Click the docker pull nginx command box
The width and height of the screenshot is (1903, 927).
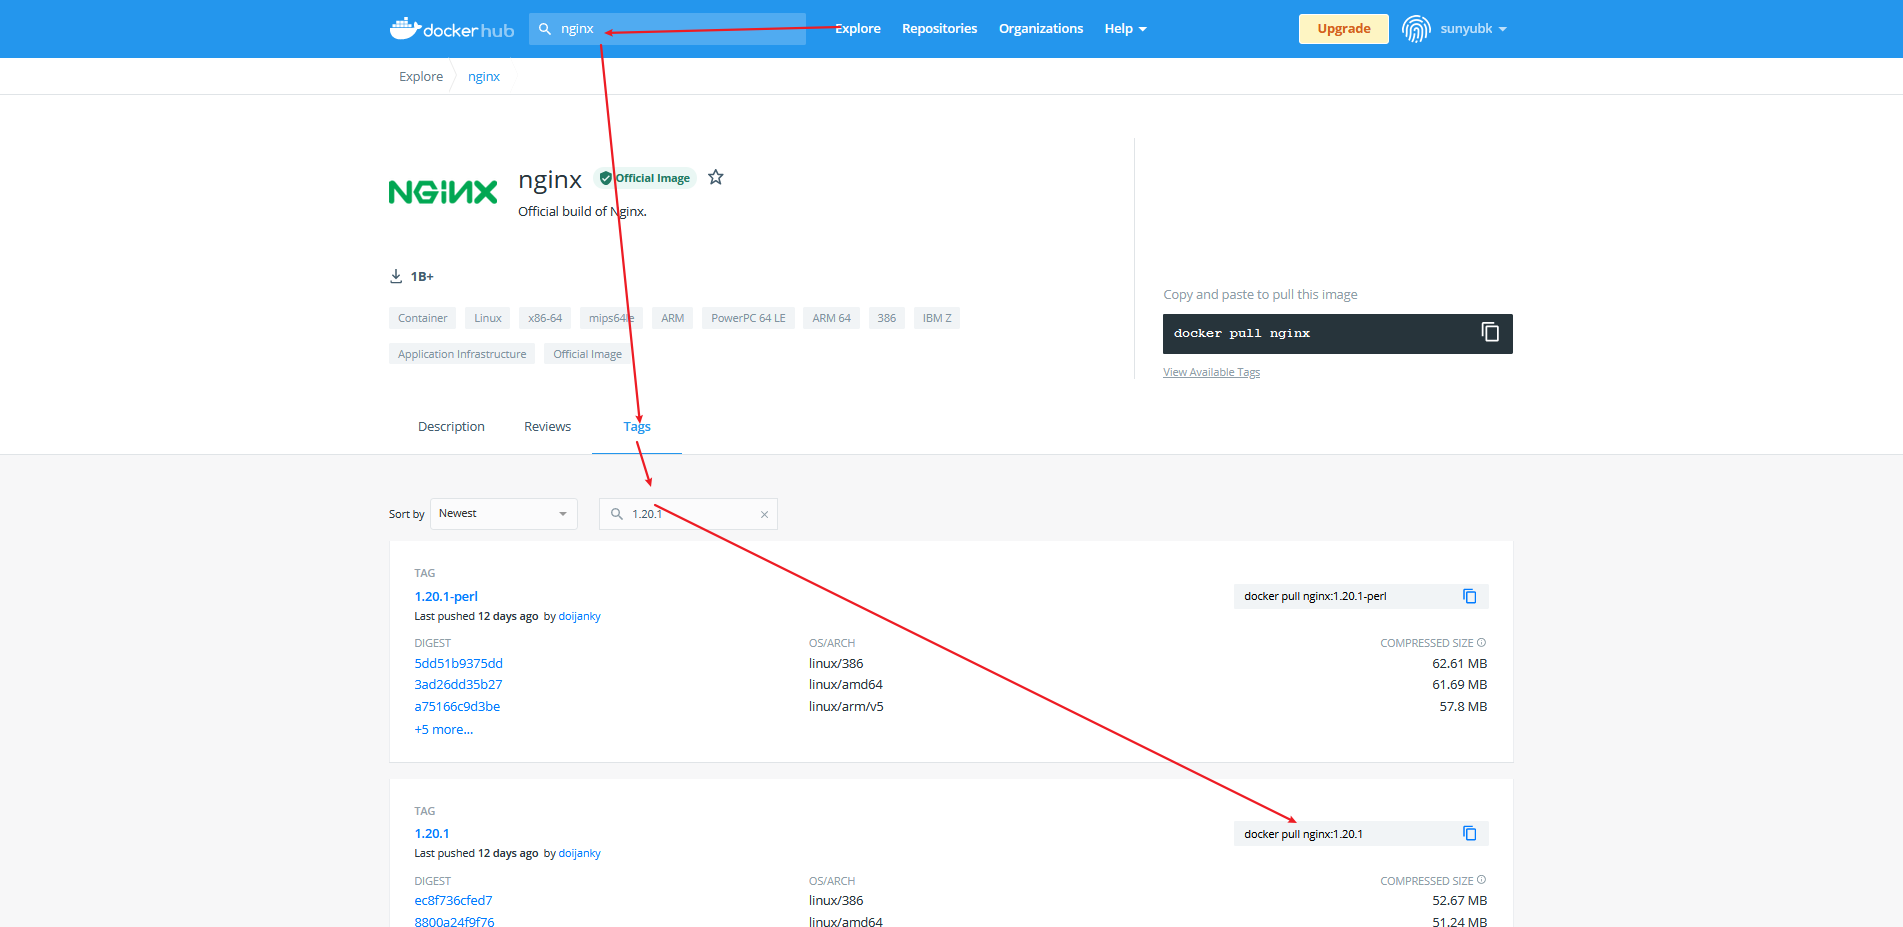(1337, 334)
